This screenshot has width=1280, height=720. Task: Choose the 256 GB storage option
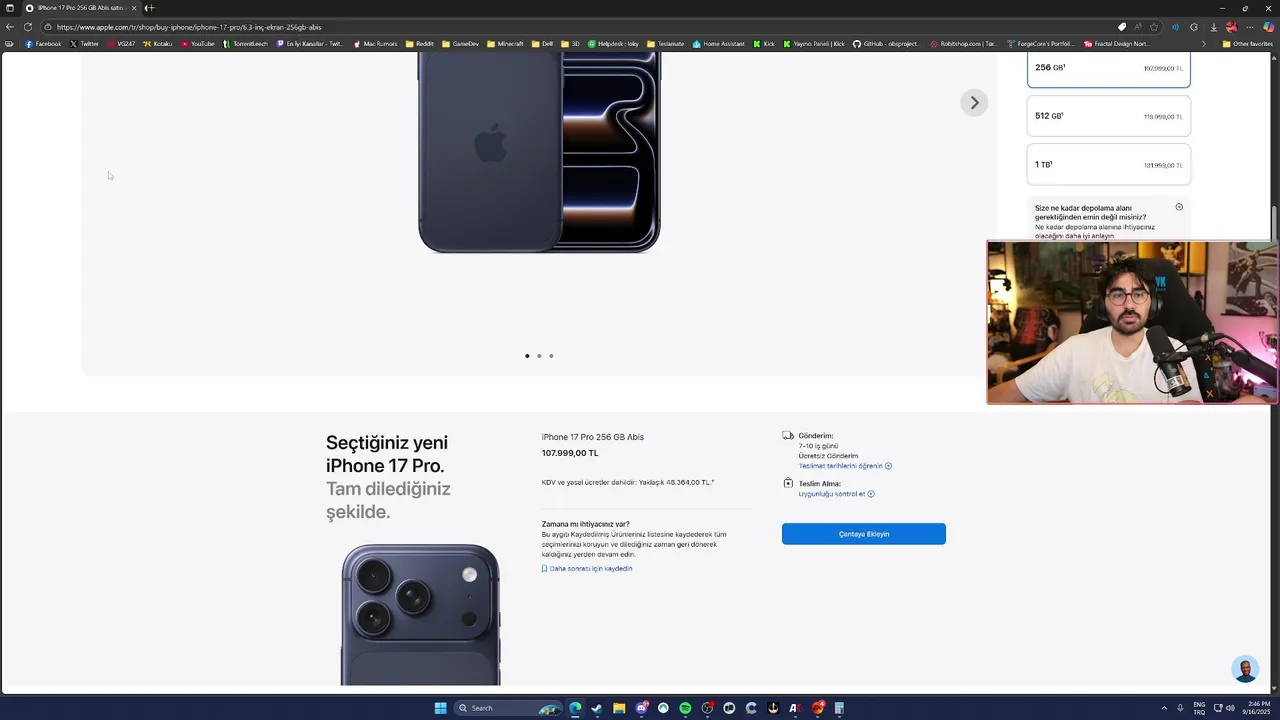(x=1109, y=69)
